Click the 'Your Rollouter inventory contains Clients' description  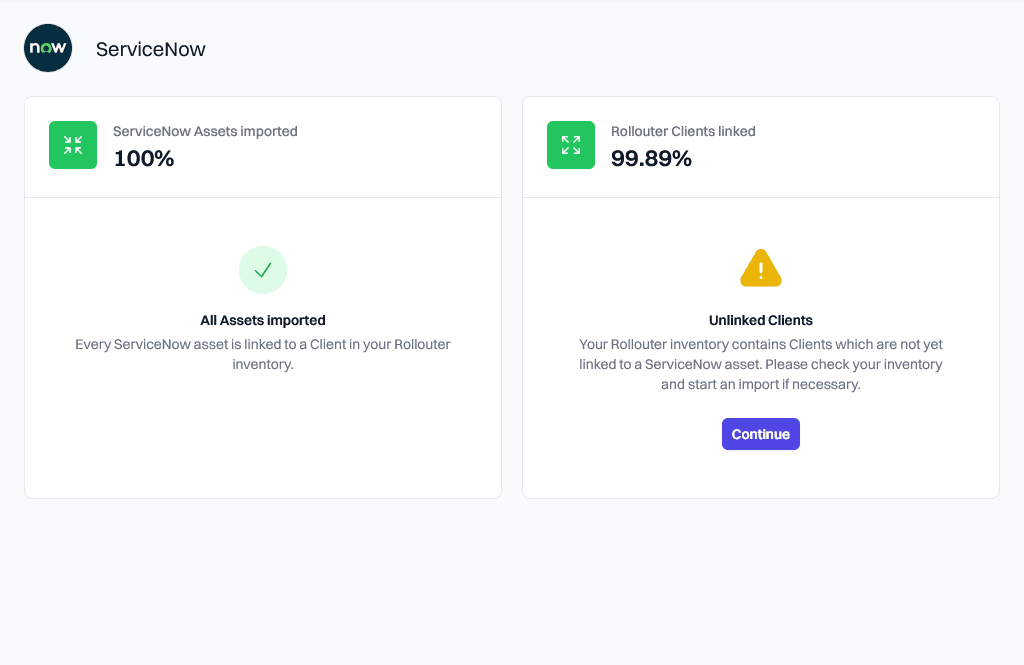coord(761,364)
